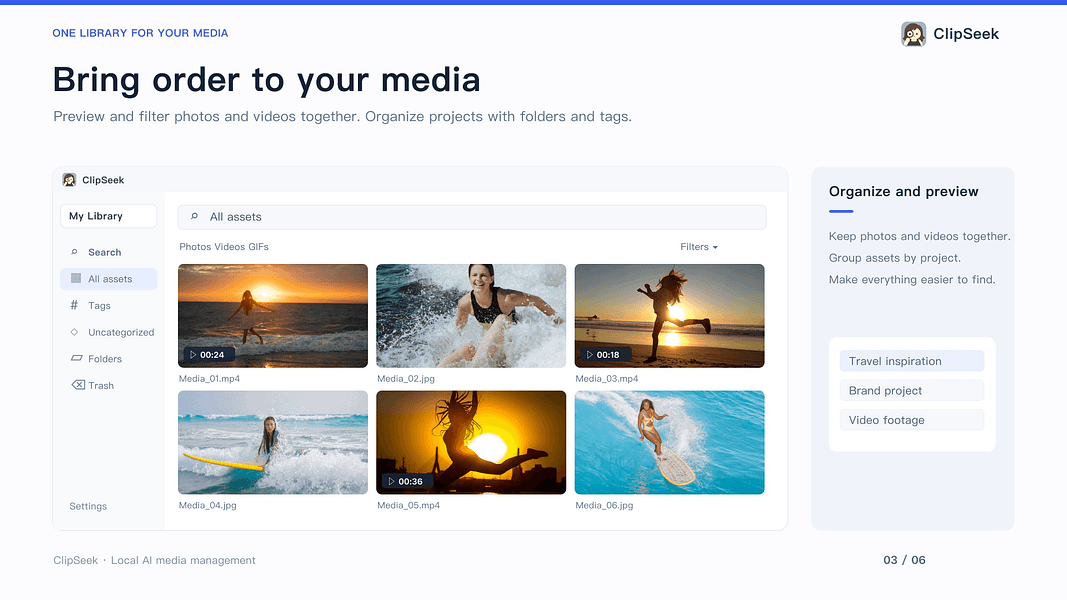Click the text Keep photos and videos together.
1067x600 pixels.
coord(919,236)
